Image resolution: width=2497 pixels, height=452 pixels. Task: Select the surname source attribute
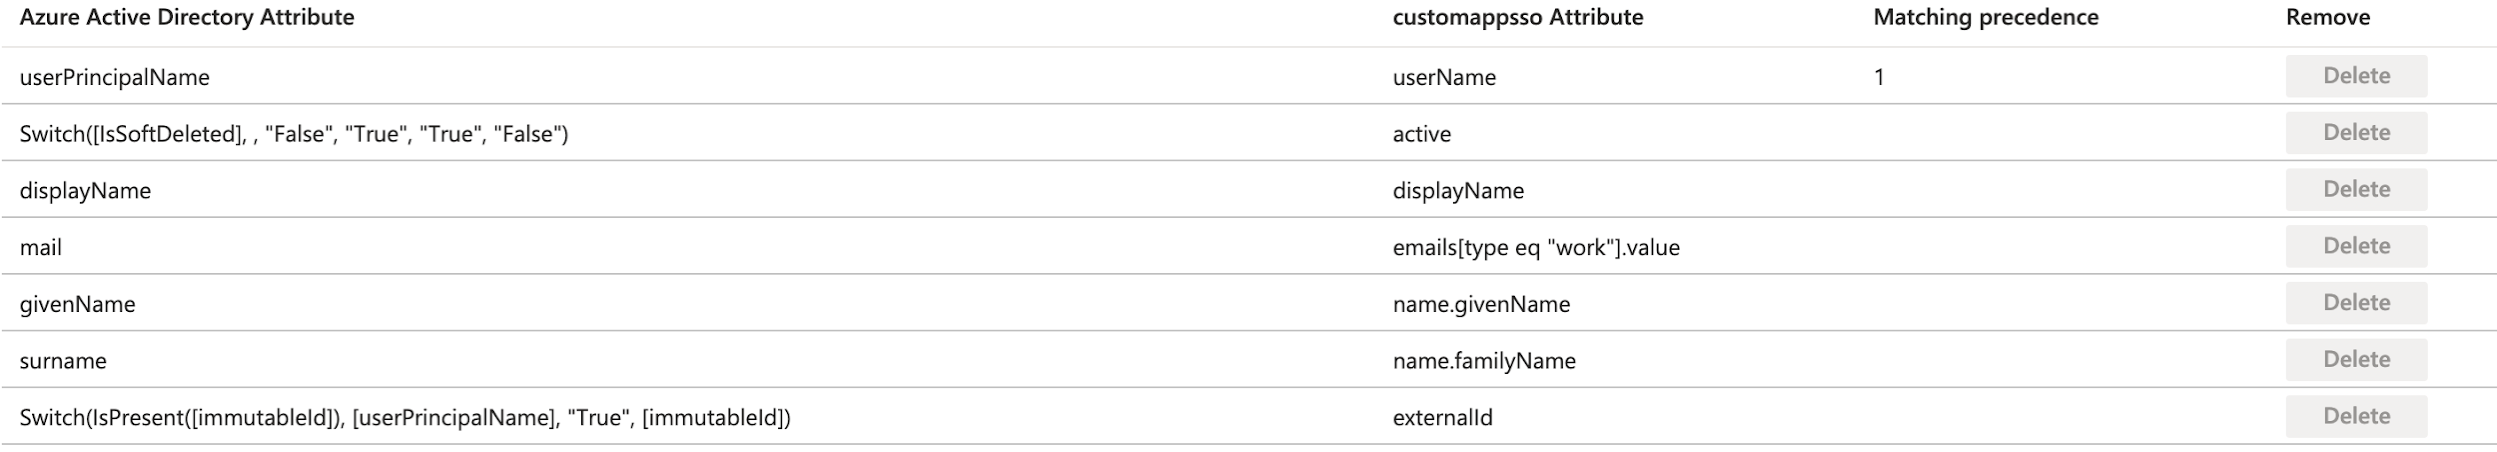[63, 361]
